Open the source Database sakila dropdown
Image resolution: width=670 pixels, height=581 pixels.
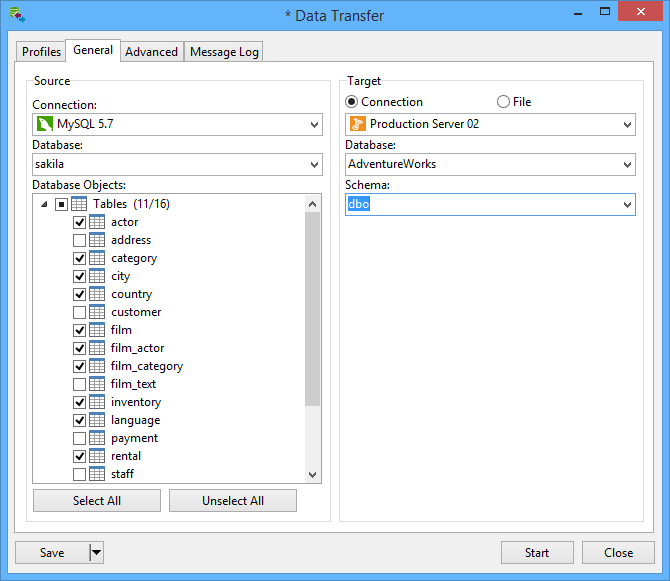click(x=314, y=164)
